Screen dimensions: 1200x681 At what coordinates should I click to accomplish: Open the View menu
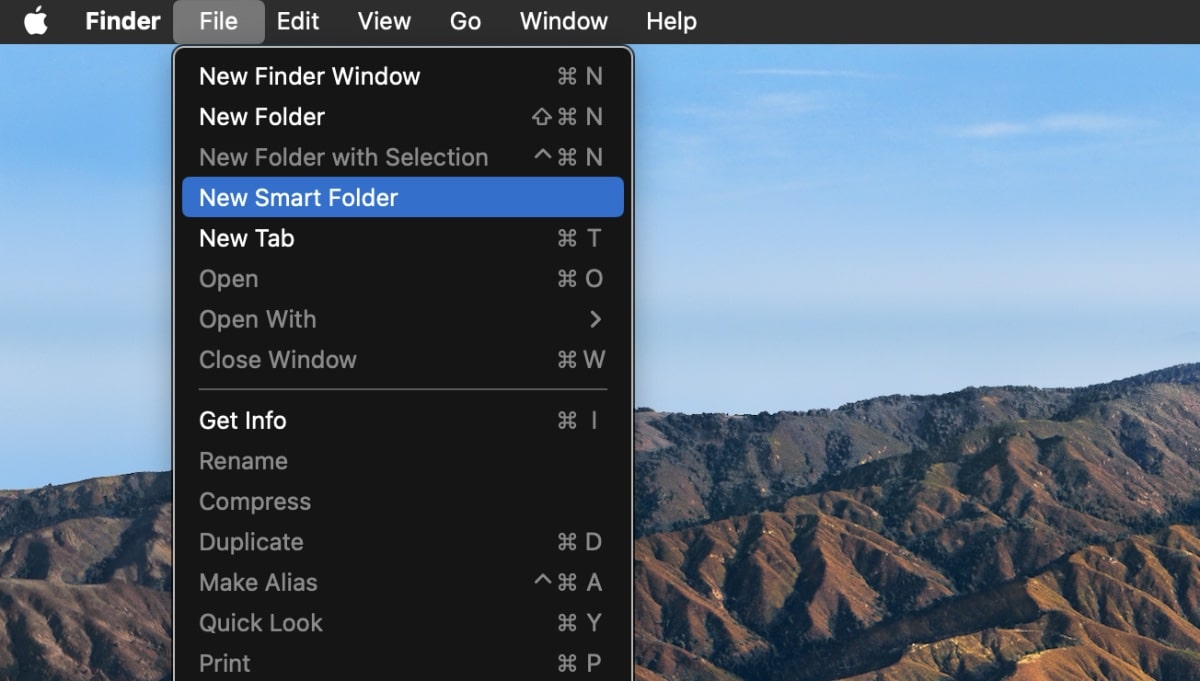tap(384, 21)
